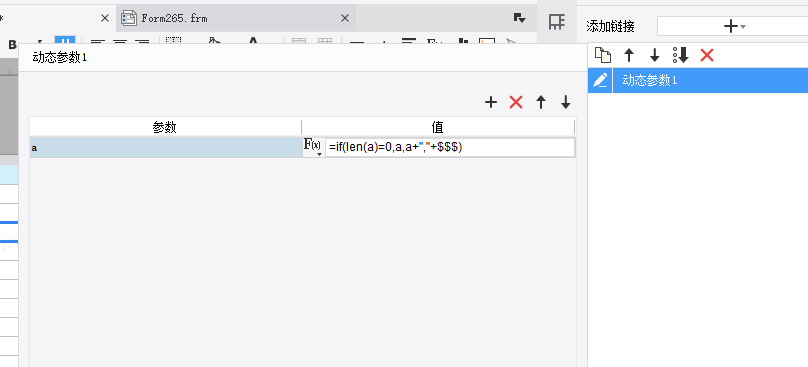Screen dimensions: 808x367
Task: Copy the selected link in the right panel
Action: tap(603, 55)
